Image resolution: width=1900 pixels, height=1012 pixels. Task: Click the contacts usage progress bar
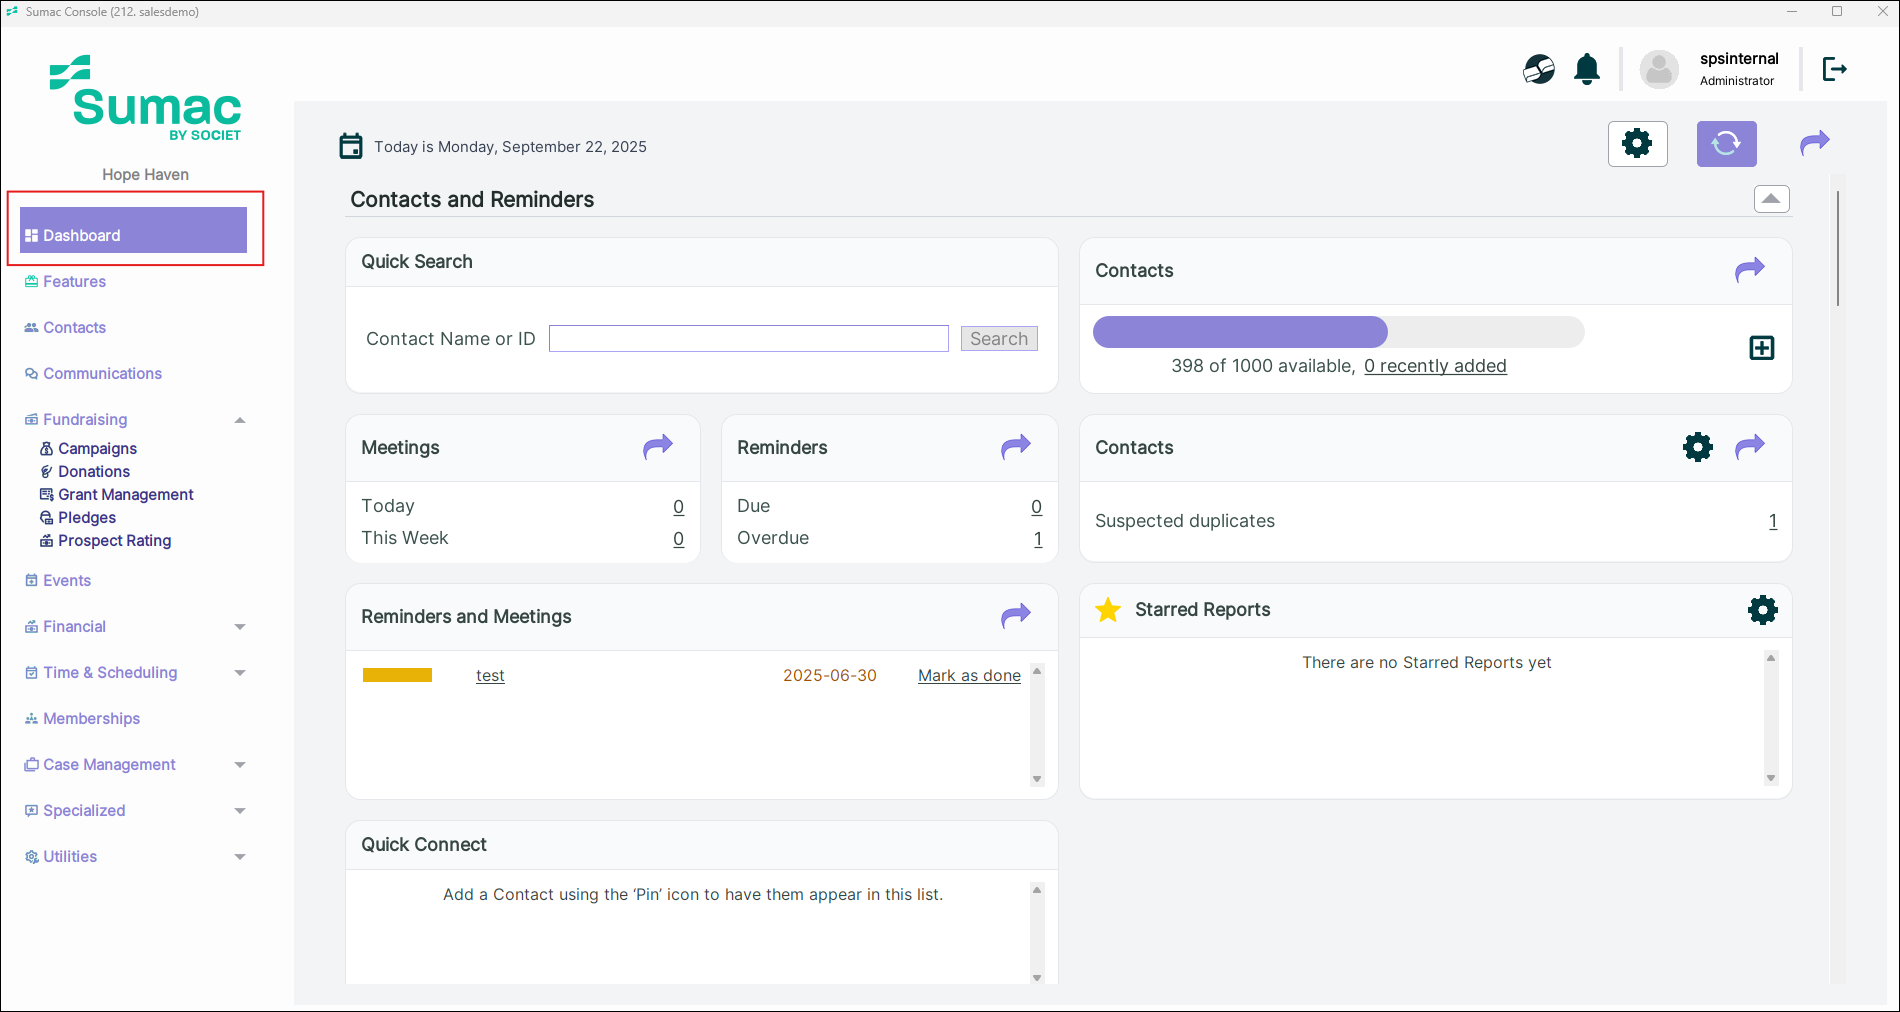pyautogui.click(x=1338, y=332)
